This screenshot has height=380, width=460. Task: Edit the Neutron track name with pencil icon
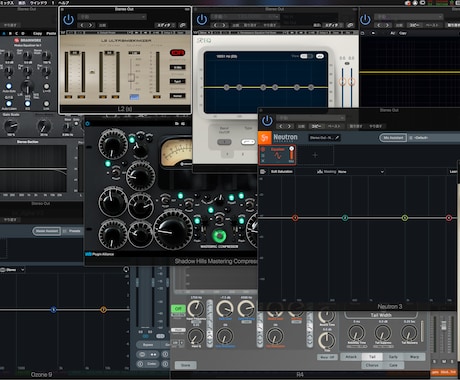337,137
